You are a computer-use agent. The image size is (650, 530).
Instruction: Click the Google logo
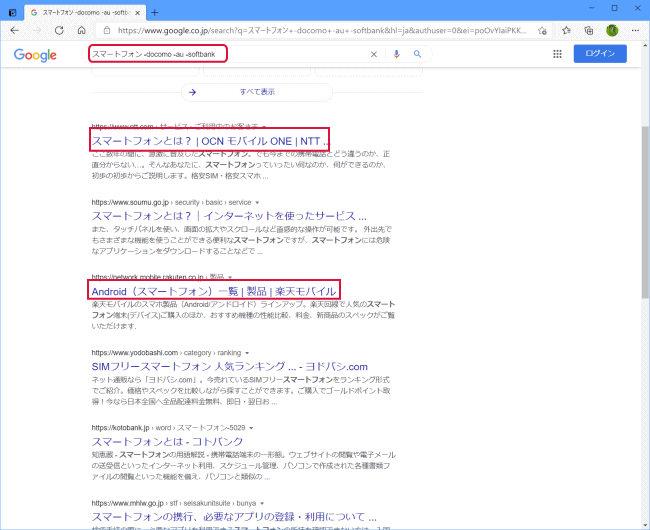[x=35, y=55]
